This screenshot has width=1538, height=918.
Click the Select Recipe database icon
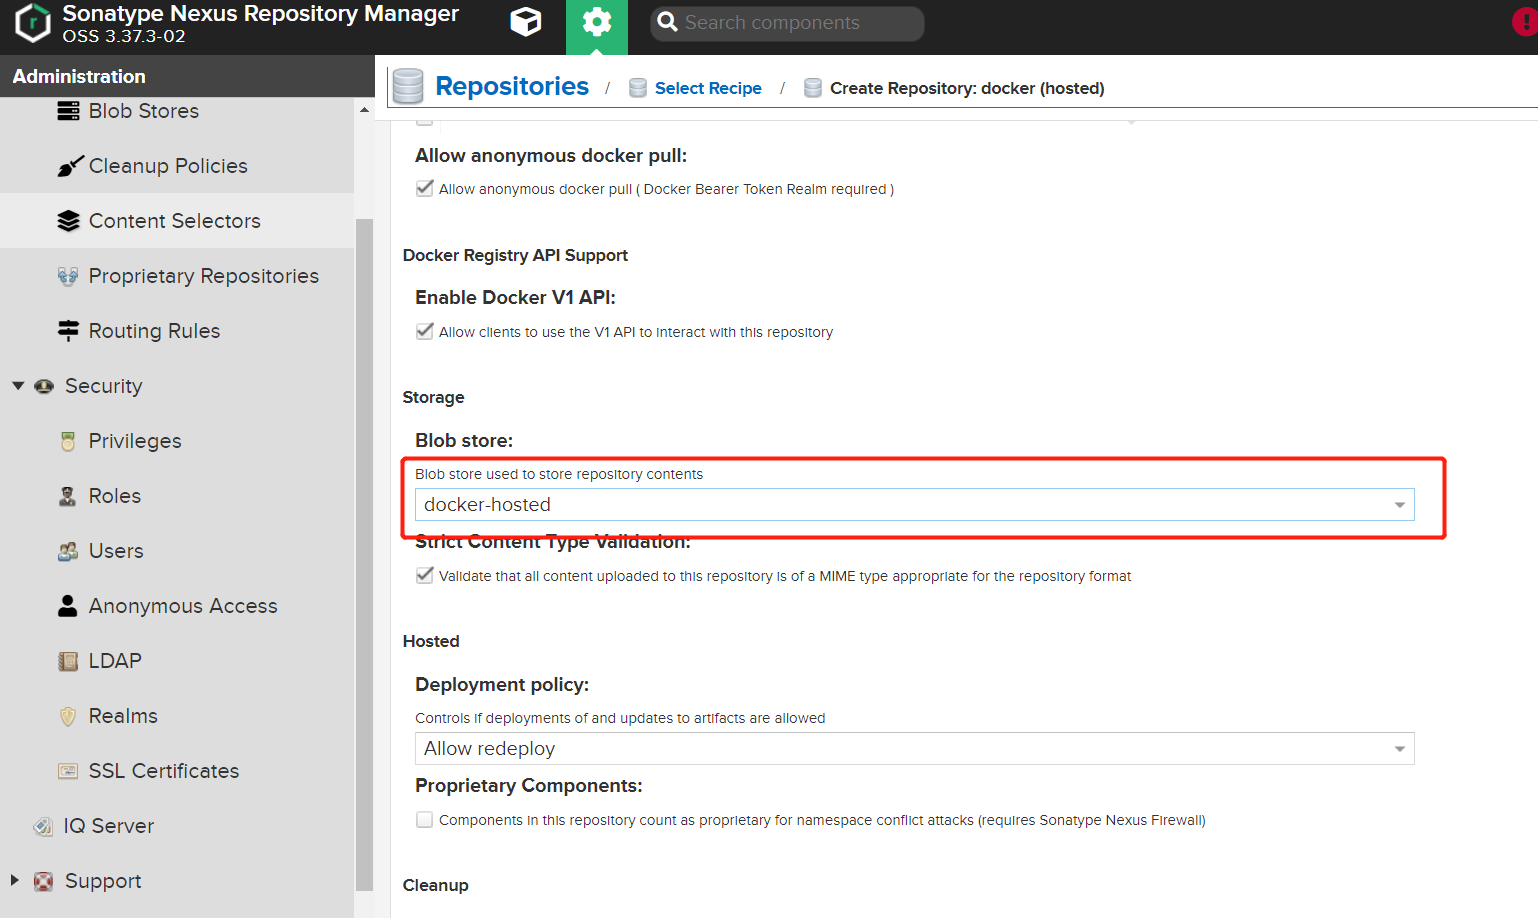tap(638, 88)
